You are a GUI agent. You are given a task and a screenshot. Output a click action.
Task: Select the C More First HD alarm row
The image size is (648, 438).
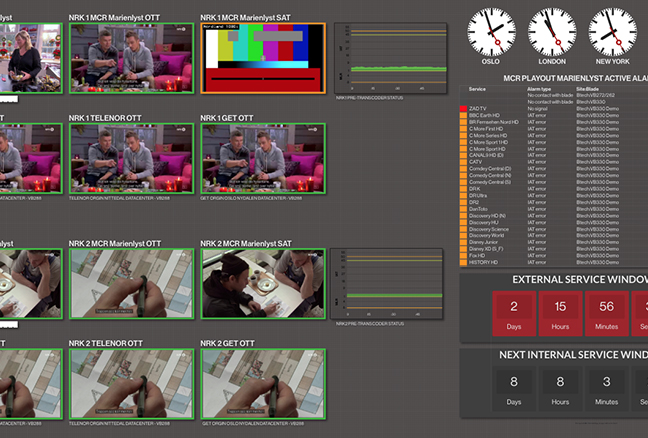554,129
